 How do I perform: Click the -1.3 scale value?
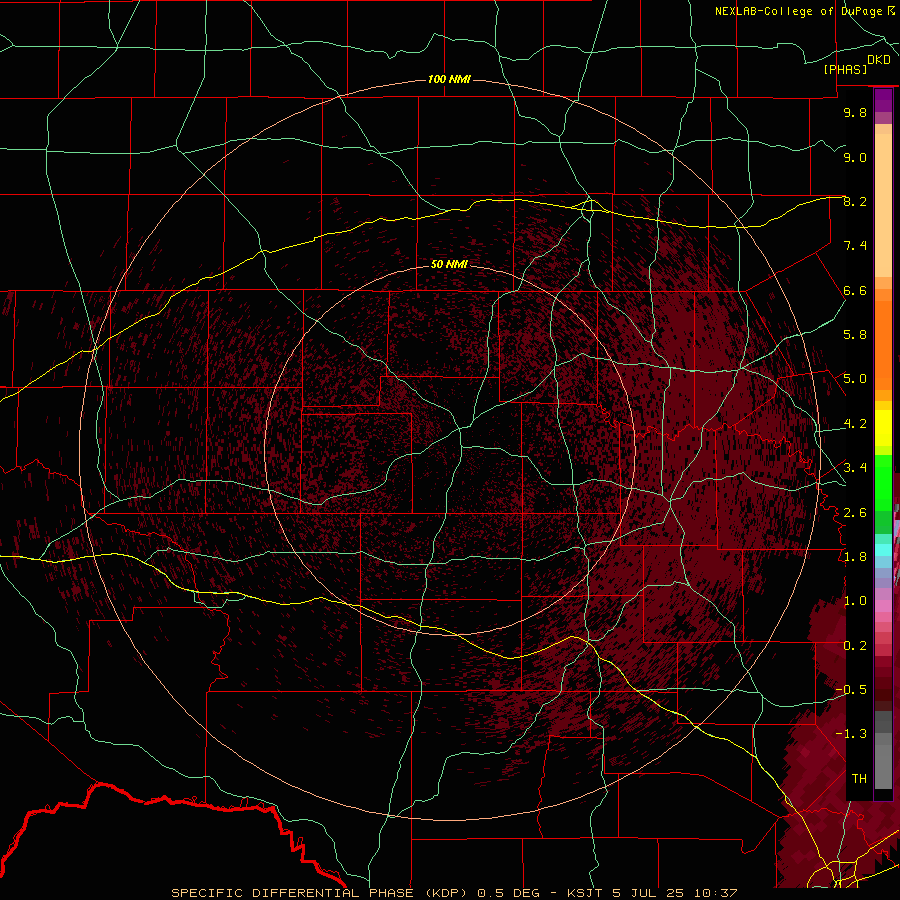pos(852,734)
